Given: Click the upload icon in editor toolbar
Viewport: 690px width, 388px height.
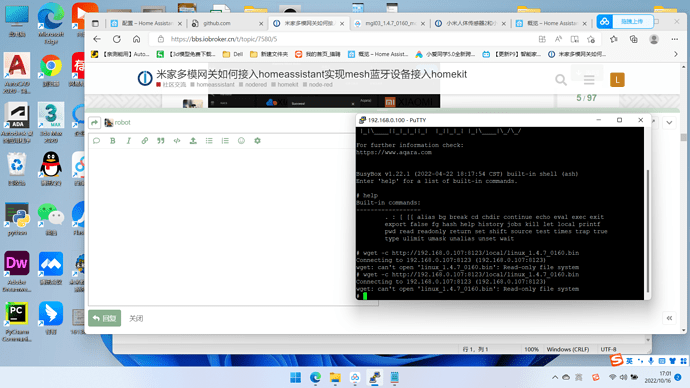Looking at the screenshot, I should pyautogui.click(x=193, y=141).
